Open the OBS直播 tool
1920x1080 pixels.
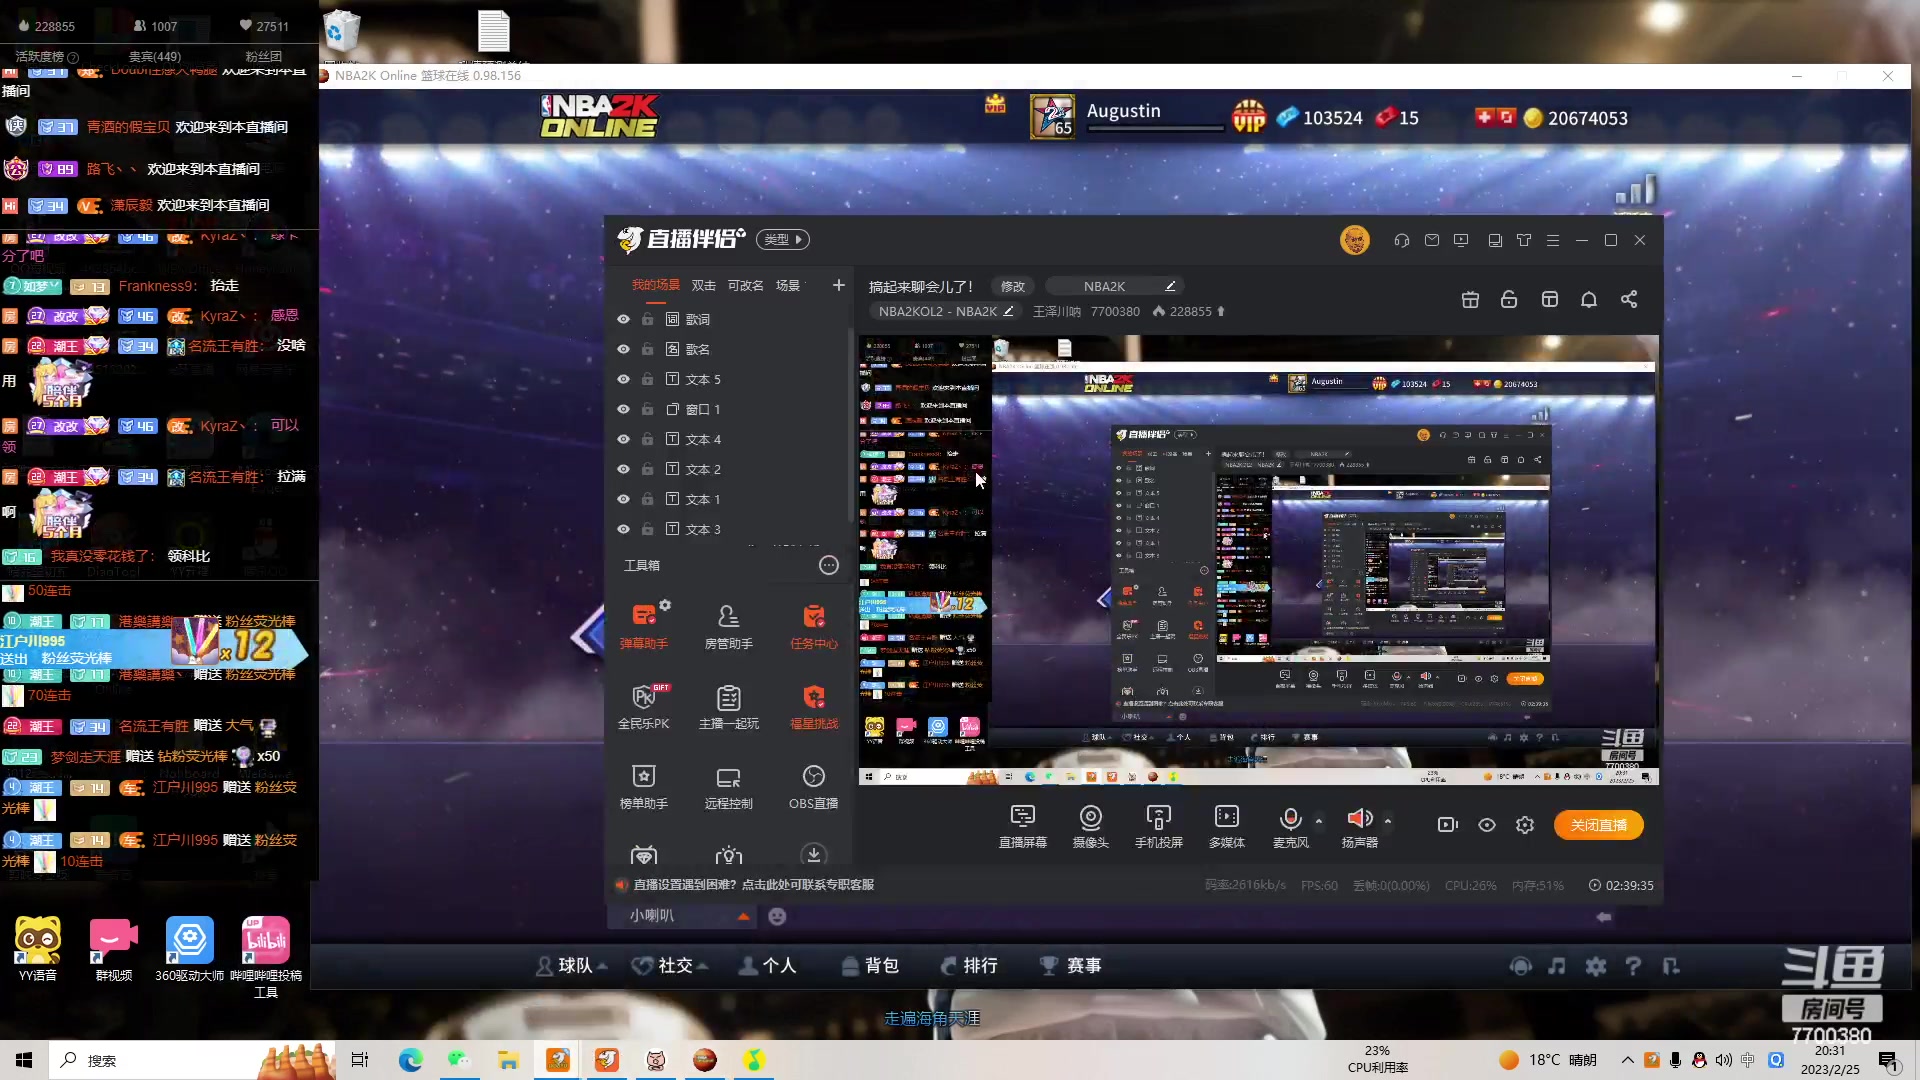pos(813,785)
